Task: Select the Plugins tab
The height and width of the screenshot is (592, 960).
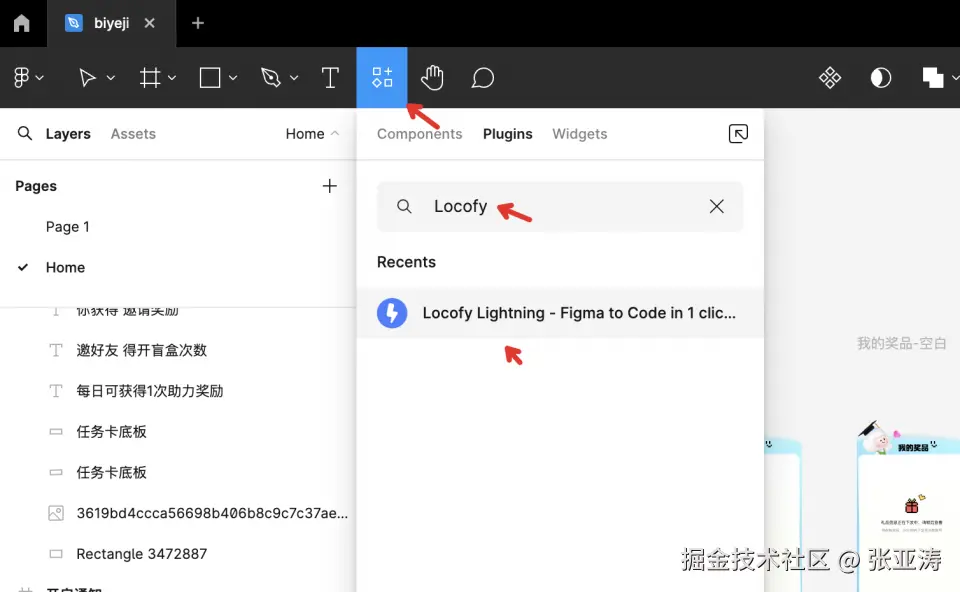Action: point(508,133)
